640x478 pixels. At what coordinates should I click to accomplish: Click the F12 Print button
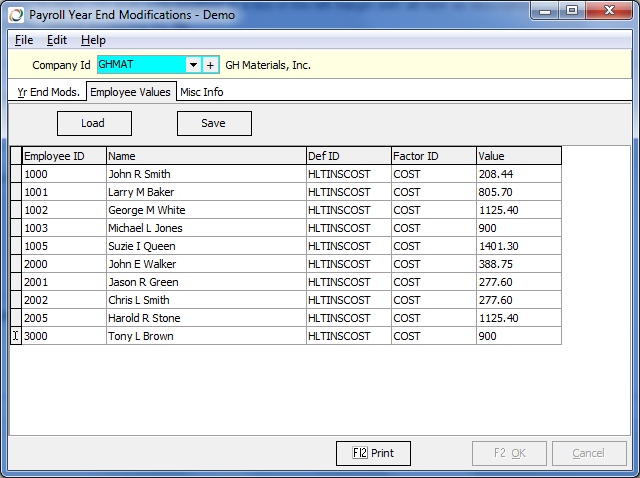[x=373, y=453]
